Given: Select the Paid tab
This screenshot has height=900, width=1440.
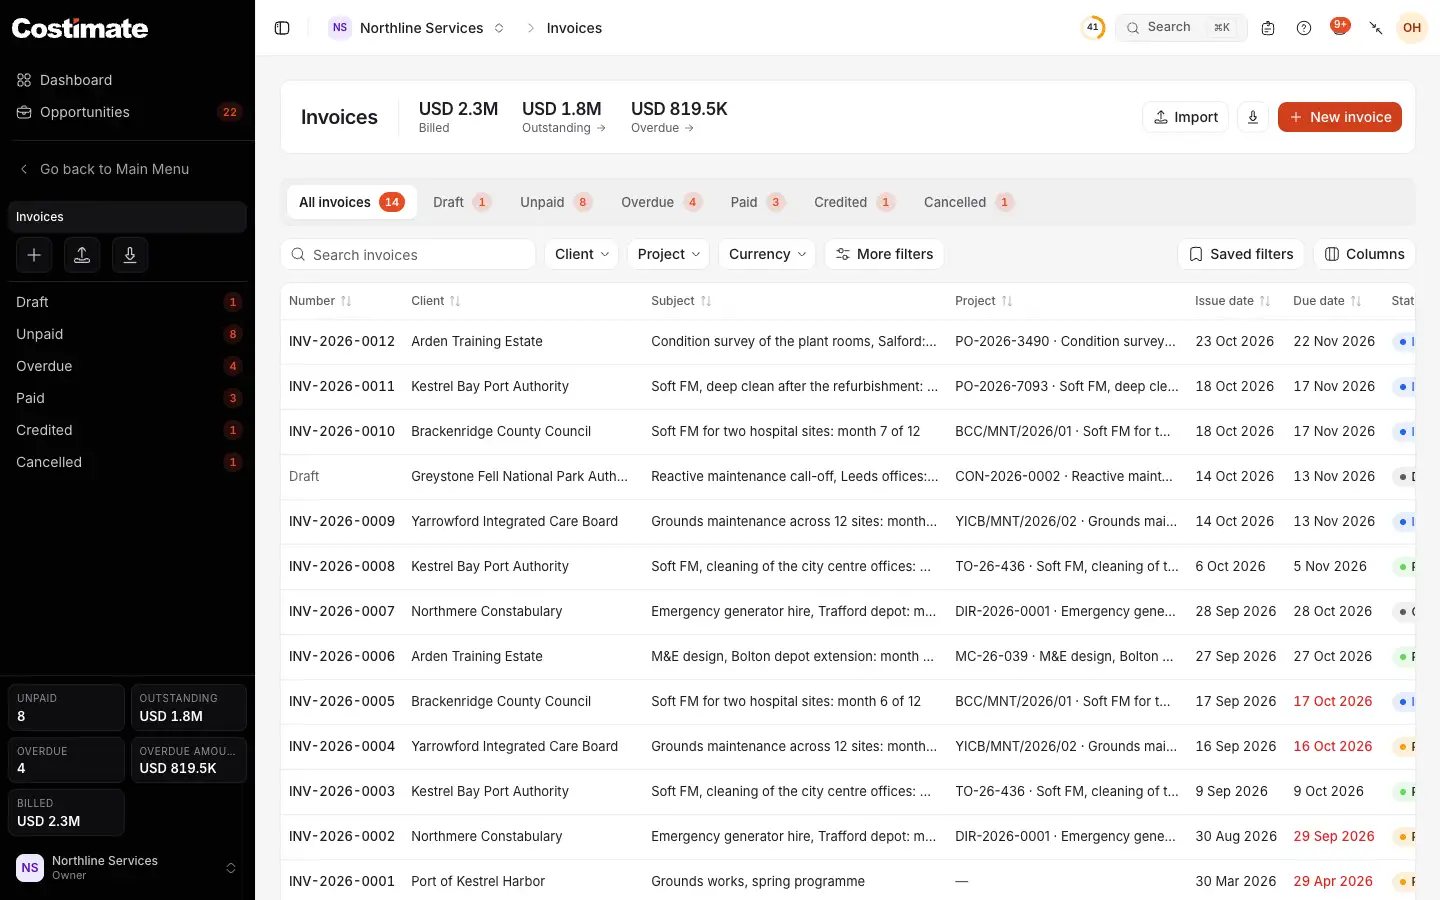Looking at the screenshot, I should [757, 202].
